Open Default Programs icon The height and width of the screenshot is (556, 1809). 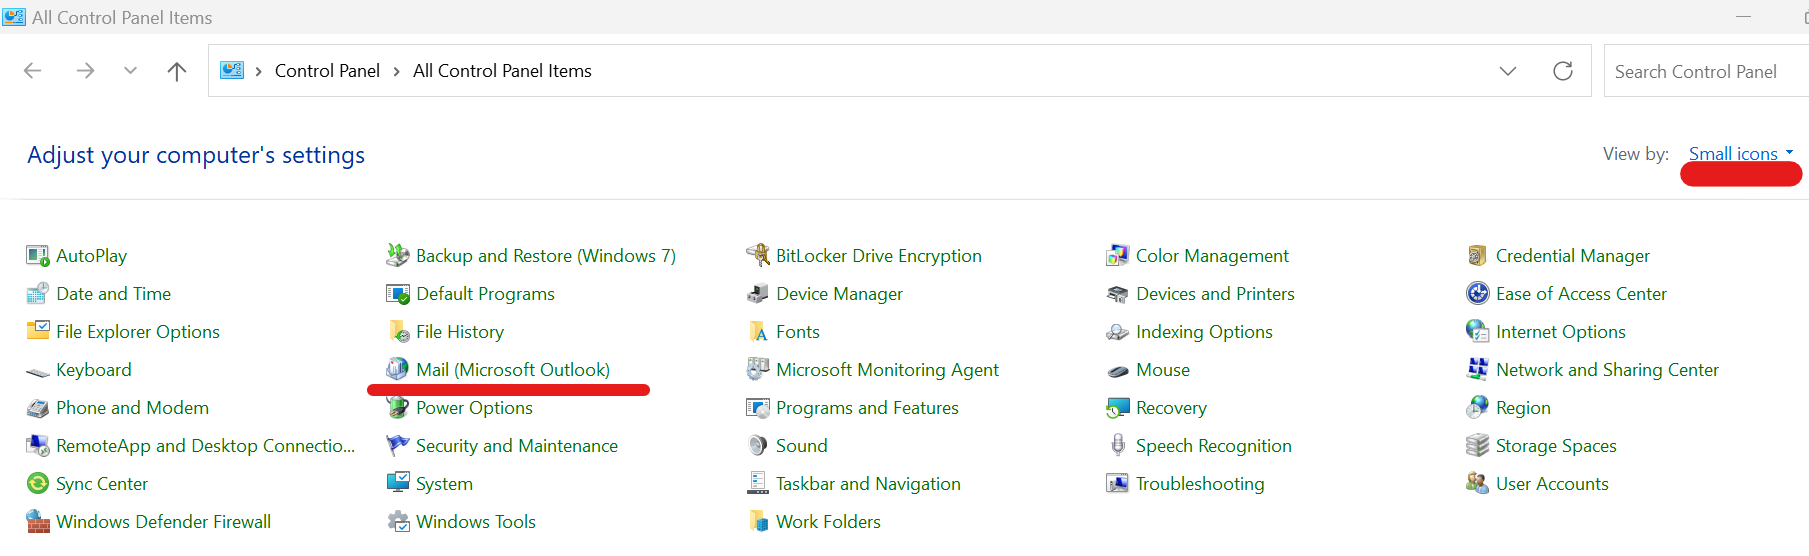coord(398,294)
